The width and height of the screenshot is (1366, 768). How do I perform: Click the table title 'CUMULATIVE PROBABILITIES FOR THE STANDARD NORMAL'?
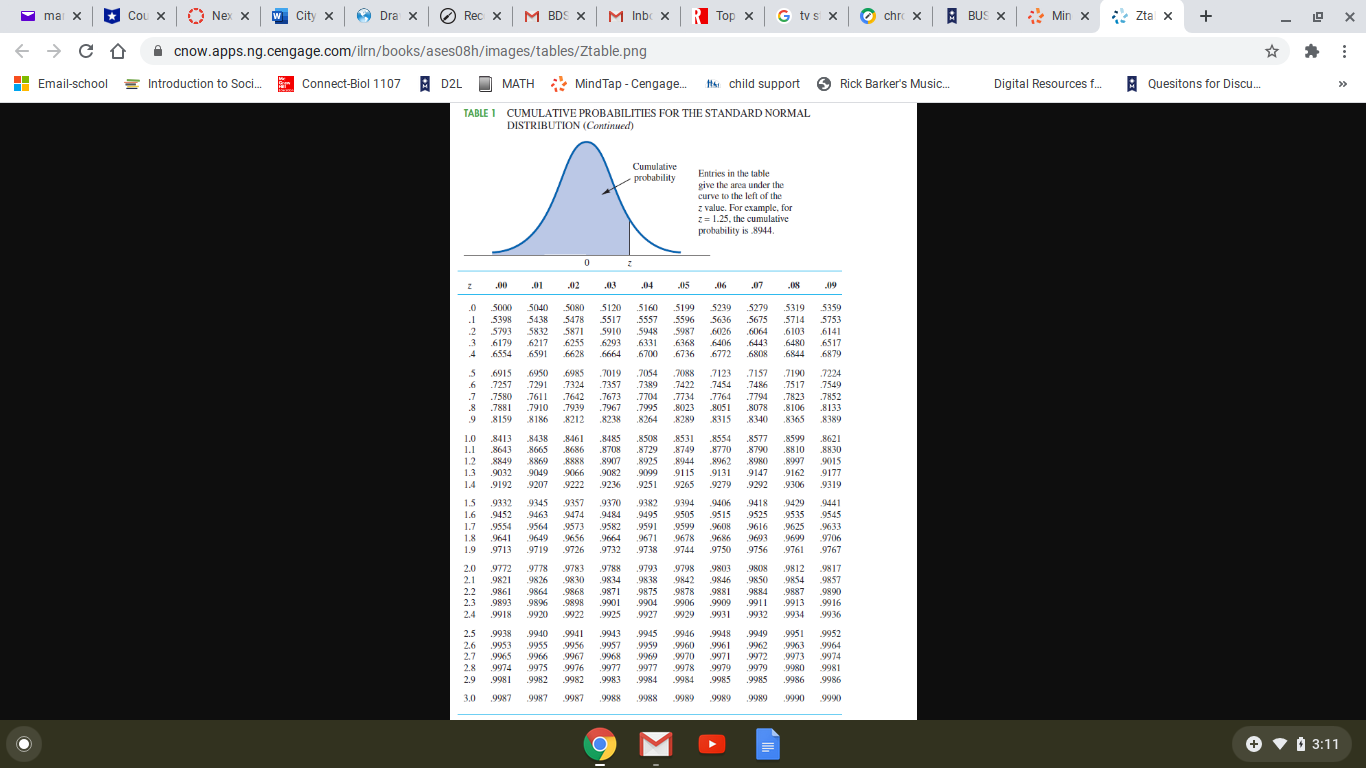coord(658,113)
